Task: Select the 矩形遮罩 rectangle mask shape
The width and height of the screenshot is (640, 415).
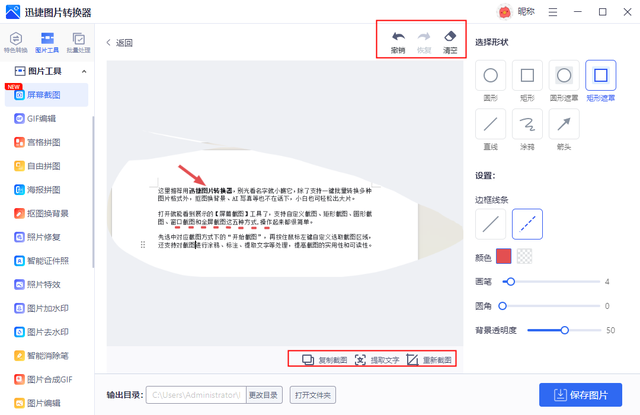Action: 600,75
